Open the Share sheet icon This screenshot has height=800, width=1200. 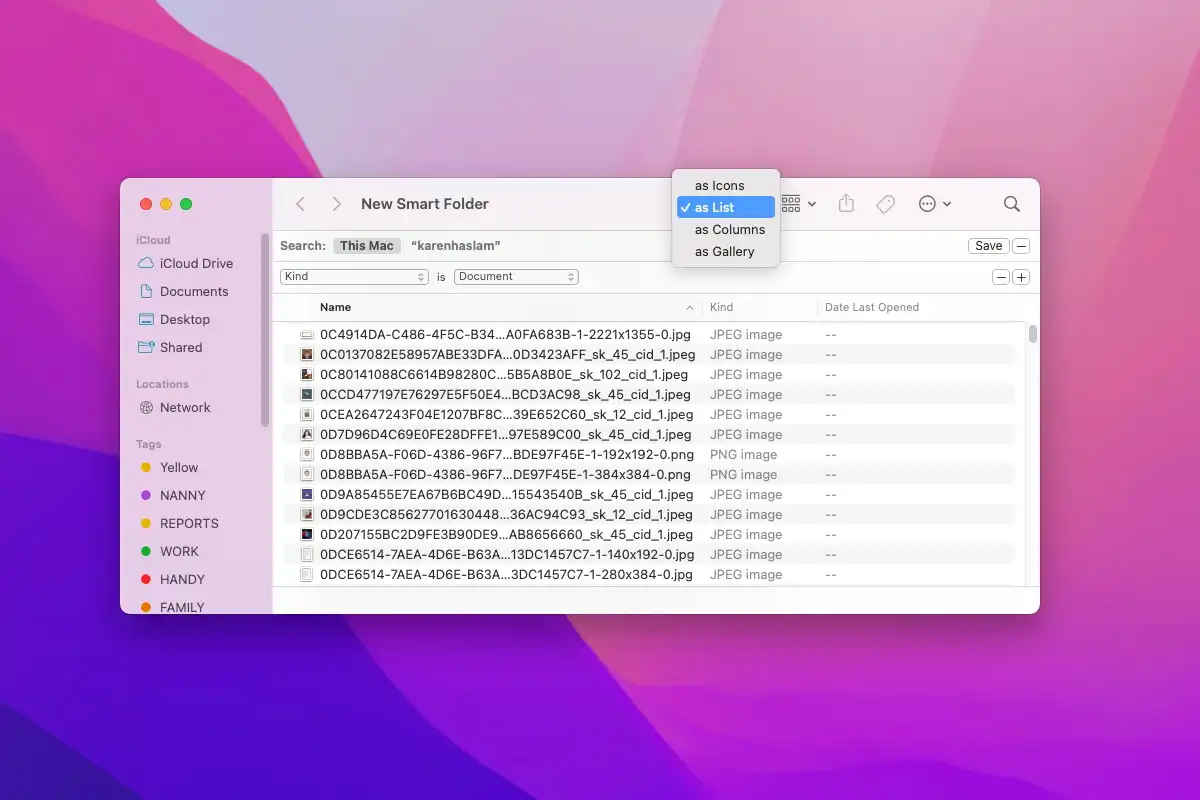(x=846, y=203)
